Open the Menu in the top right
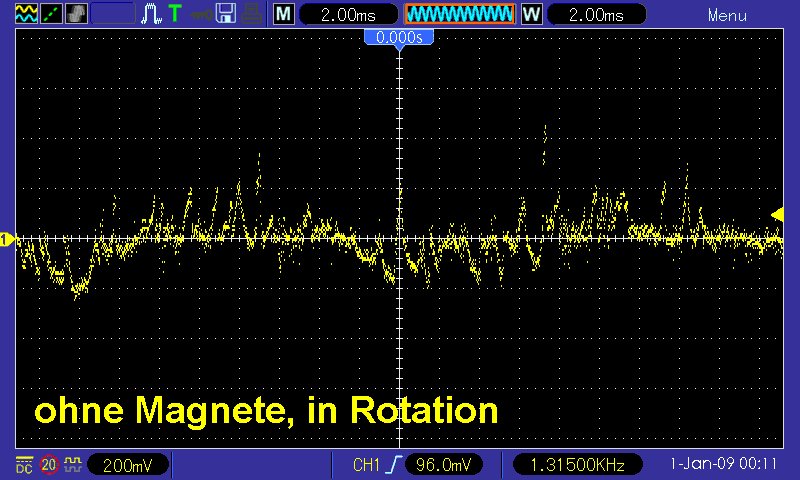The image size is (800, 480). click(x=727, y=15)
